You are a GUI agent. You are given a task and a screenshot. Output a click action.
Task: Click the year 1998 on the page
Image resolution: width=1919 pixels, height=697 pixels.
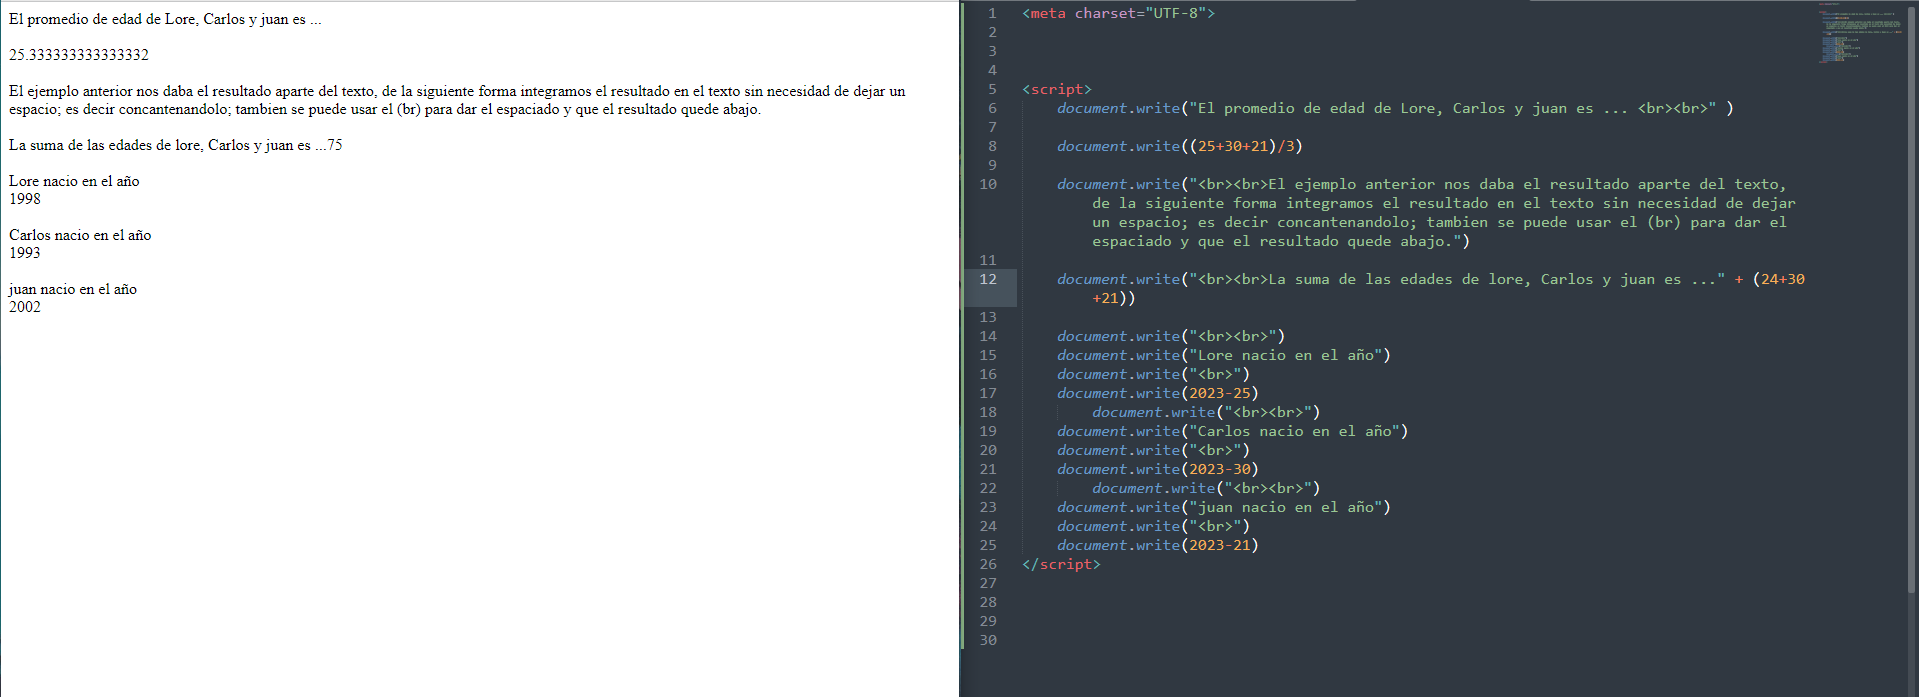pyautogui.click(x=25, y=199)
